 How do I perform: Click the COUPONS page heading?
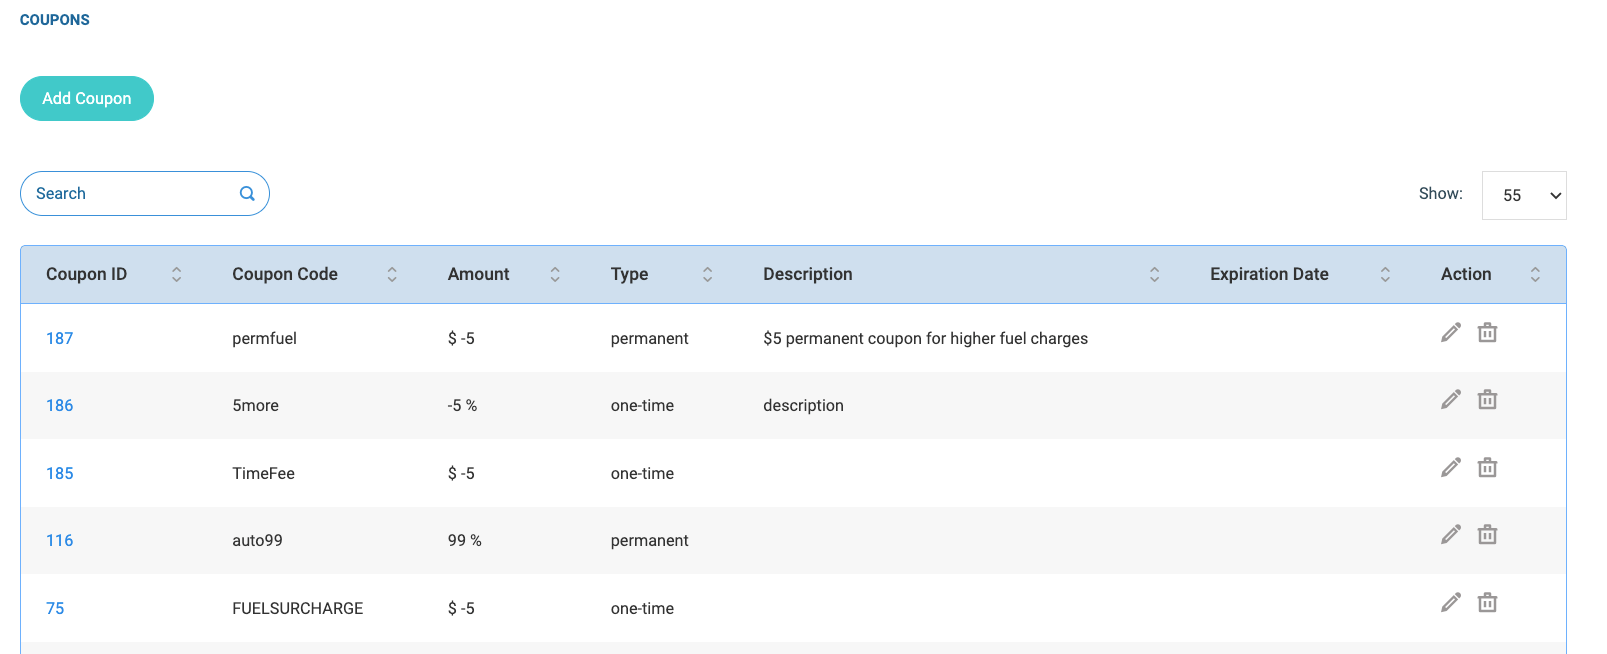point(55,20)
